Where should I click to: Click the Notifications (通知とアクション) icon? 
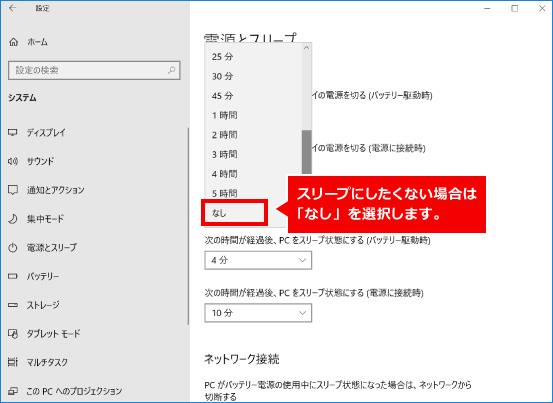[x=13, y=190]
